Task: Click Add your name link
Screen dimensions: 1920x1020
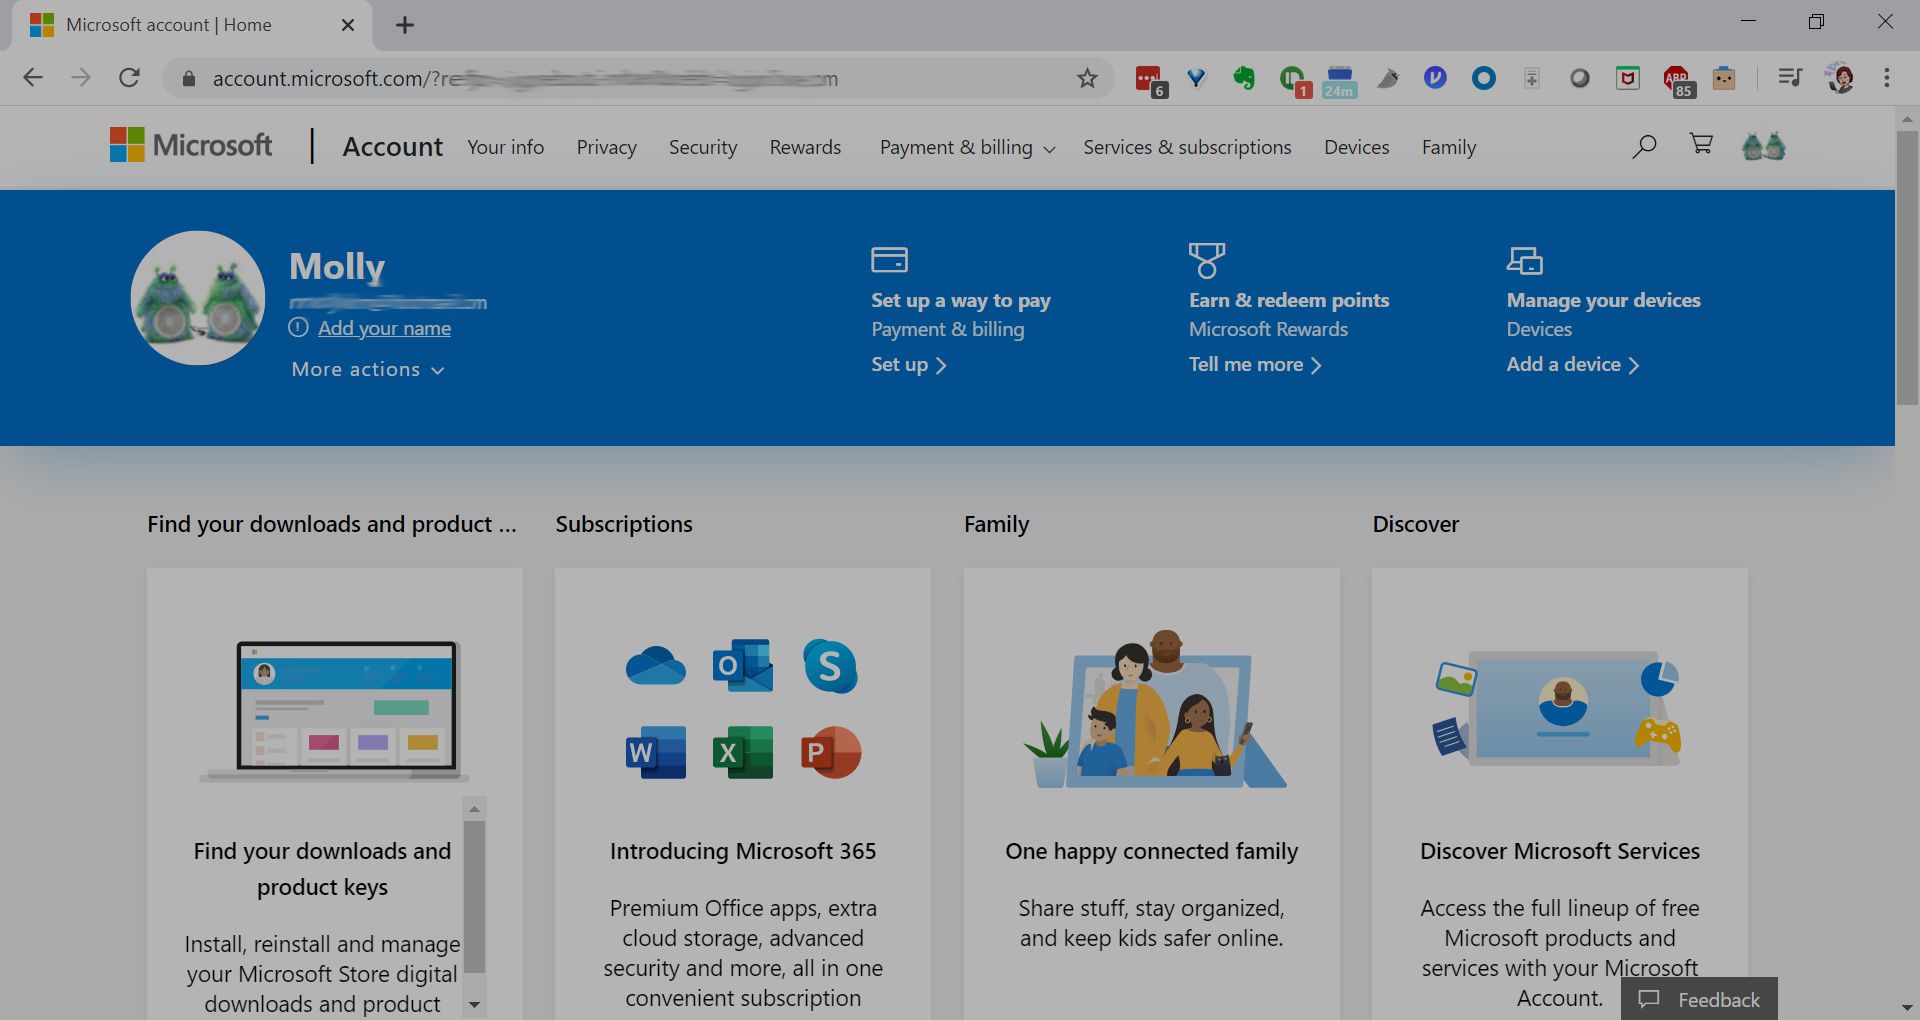Action: pos(384,328)
